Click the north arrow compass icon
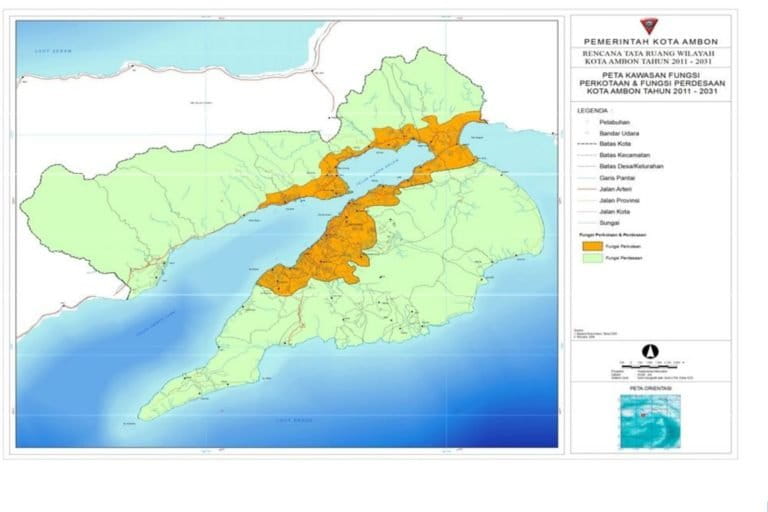 click(651, 351)
